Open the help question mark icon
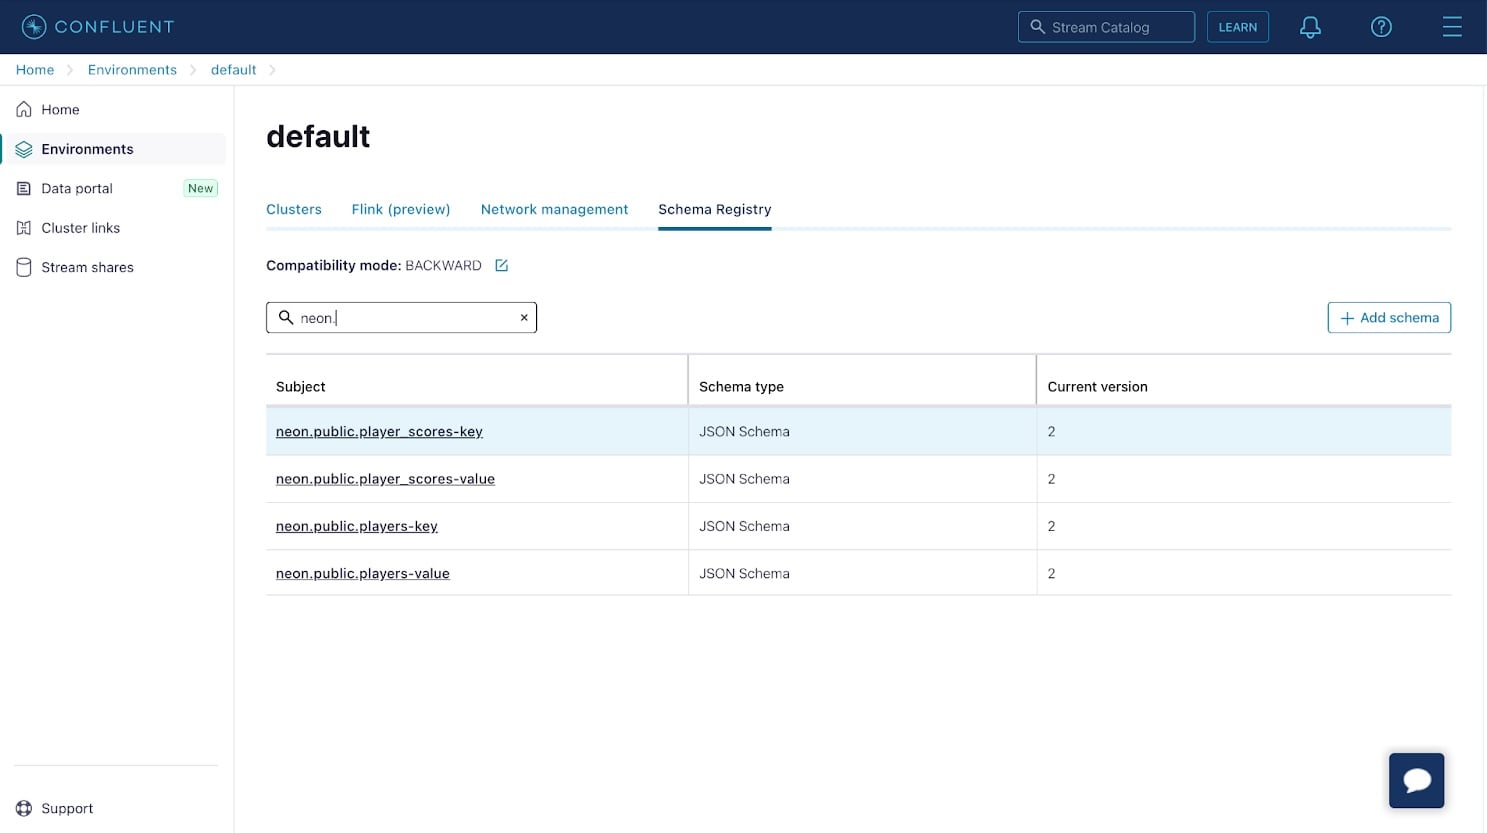The width and height of the screenshot is (1487, 833). click(1381, 27)
